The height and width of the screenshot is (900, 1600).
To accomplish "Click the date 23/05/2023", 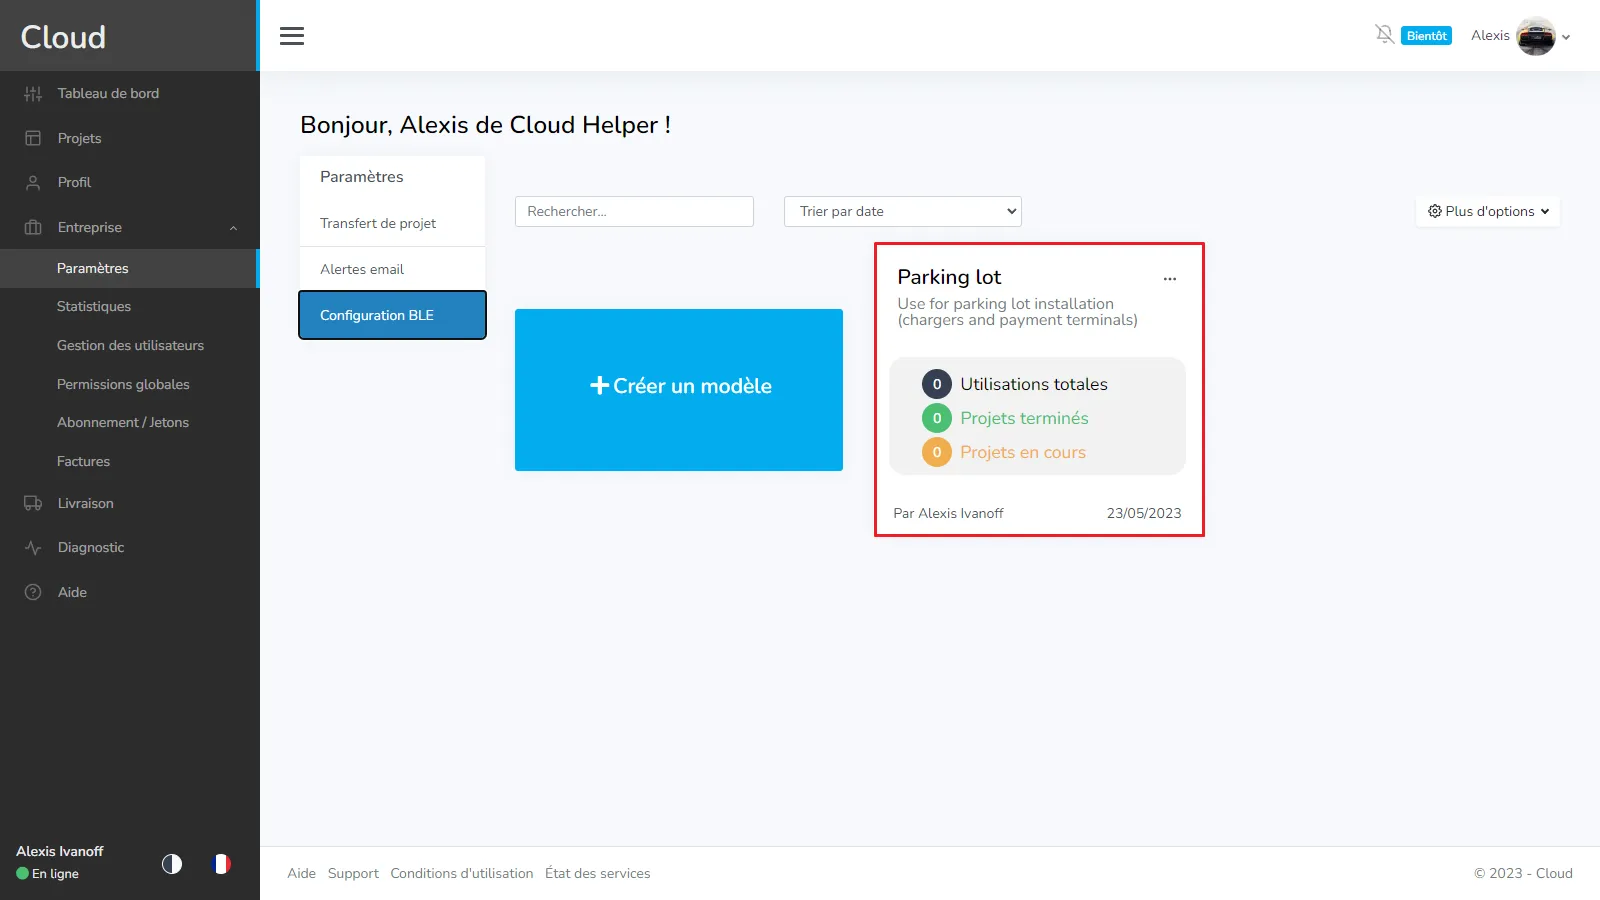I will coord(1144,513).
